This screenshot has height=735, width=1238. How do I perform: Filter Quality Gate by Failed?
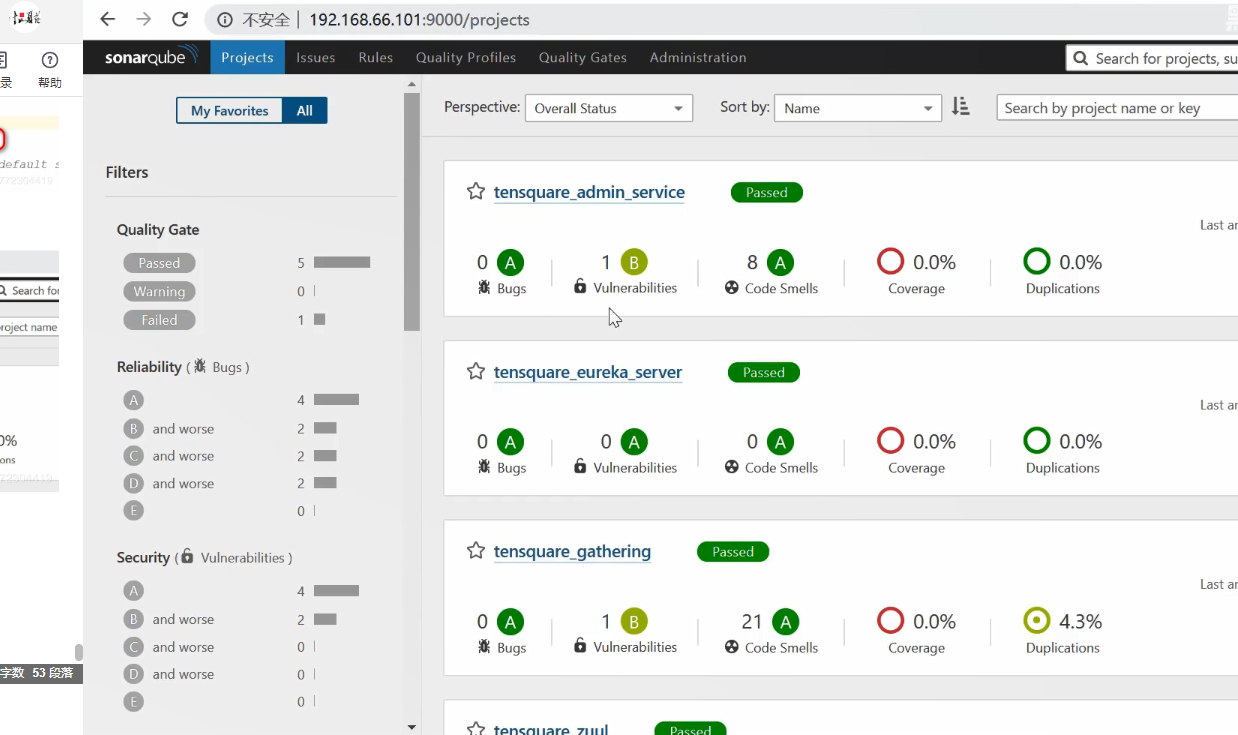[x=159, y=320]
